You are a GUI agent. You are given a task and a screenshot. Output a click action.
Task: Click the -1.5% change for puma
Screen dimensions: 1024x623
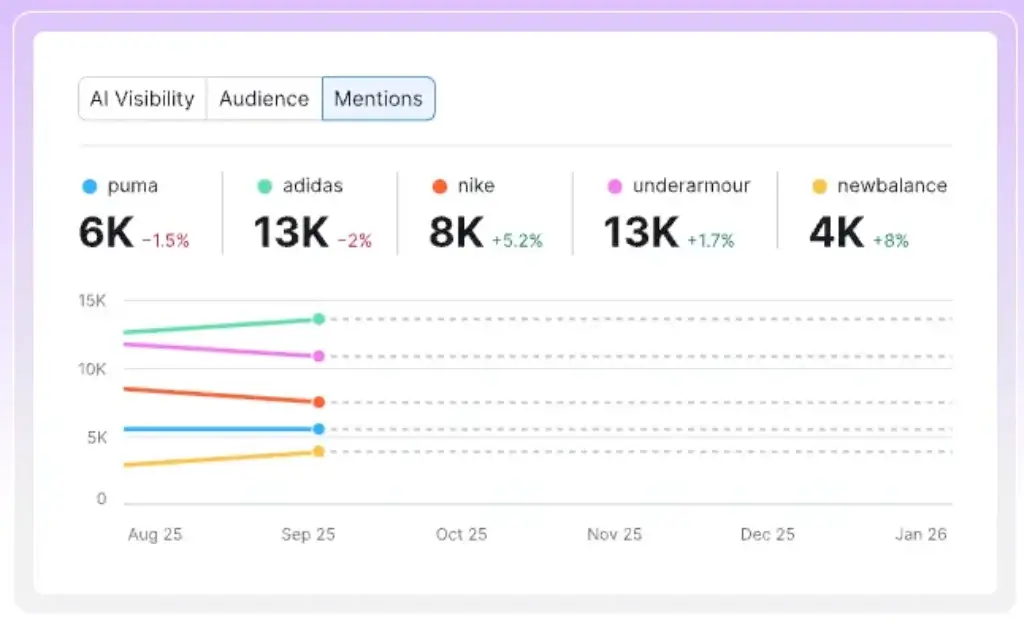(x=166, y=241)
